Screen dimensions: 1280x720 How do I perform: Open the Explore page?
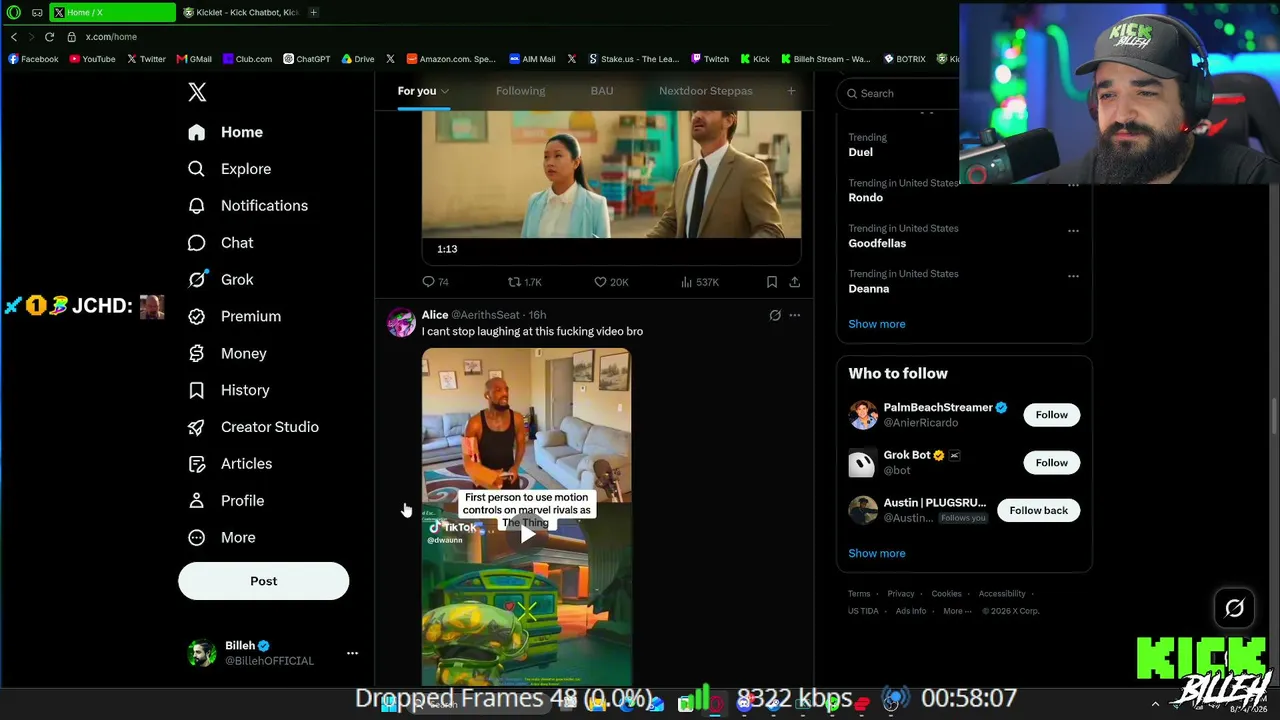[x=230, y=169]
